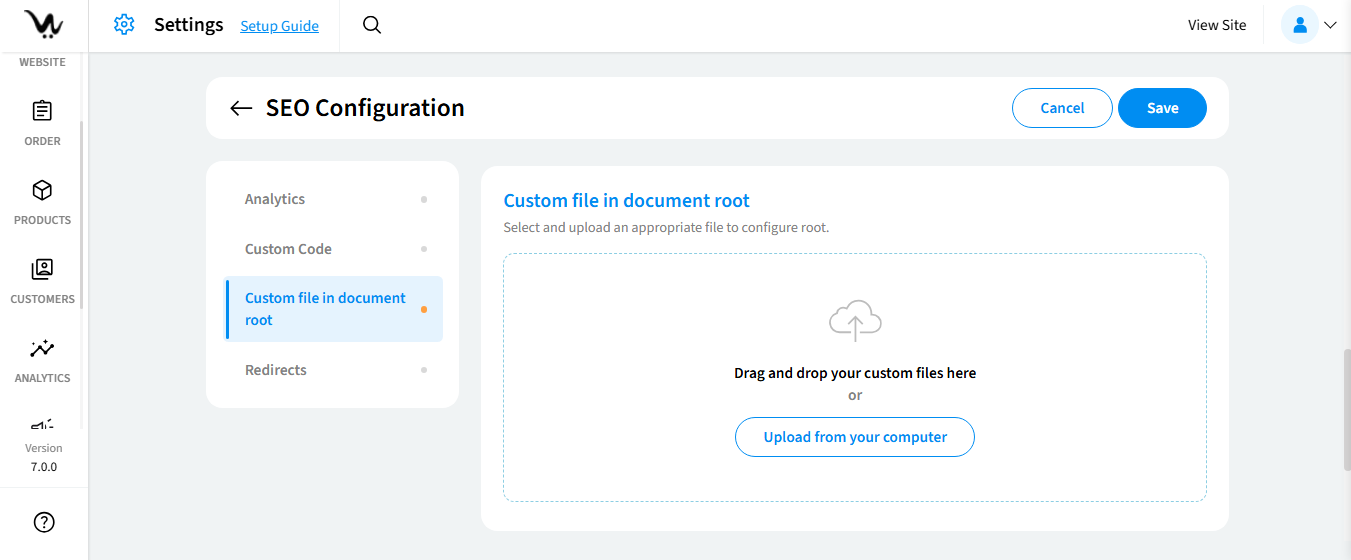The height and width of the screenshot is (560, 1351).
Task: Click the help question mark icon
Action: (44, 522)
